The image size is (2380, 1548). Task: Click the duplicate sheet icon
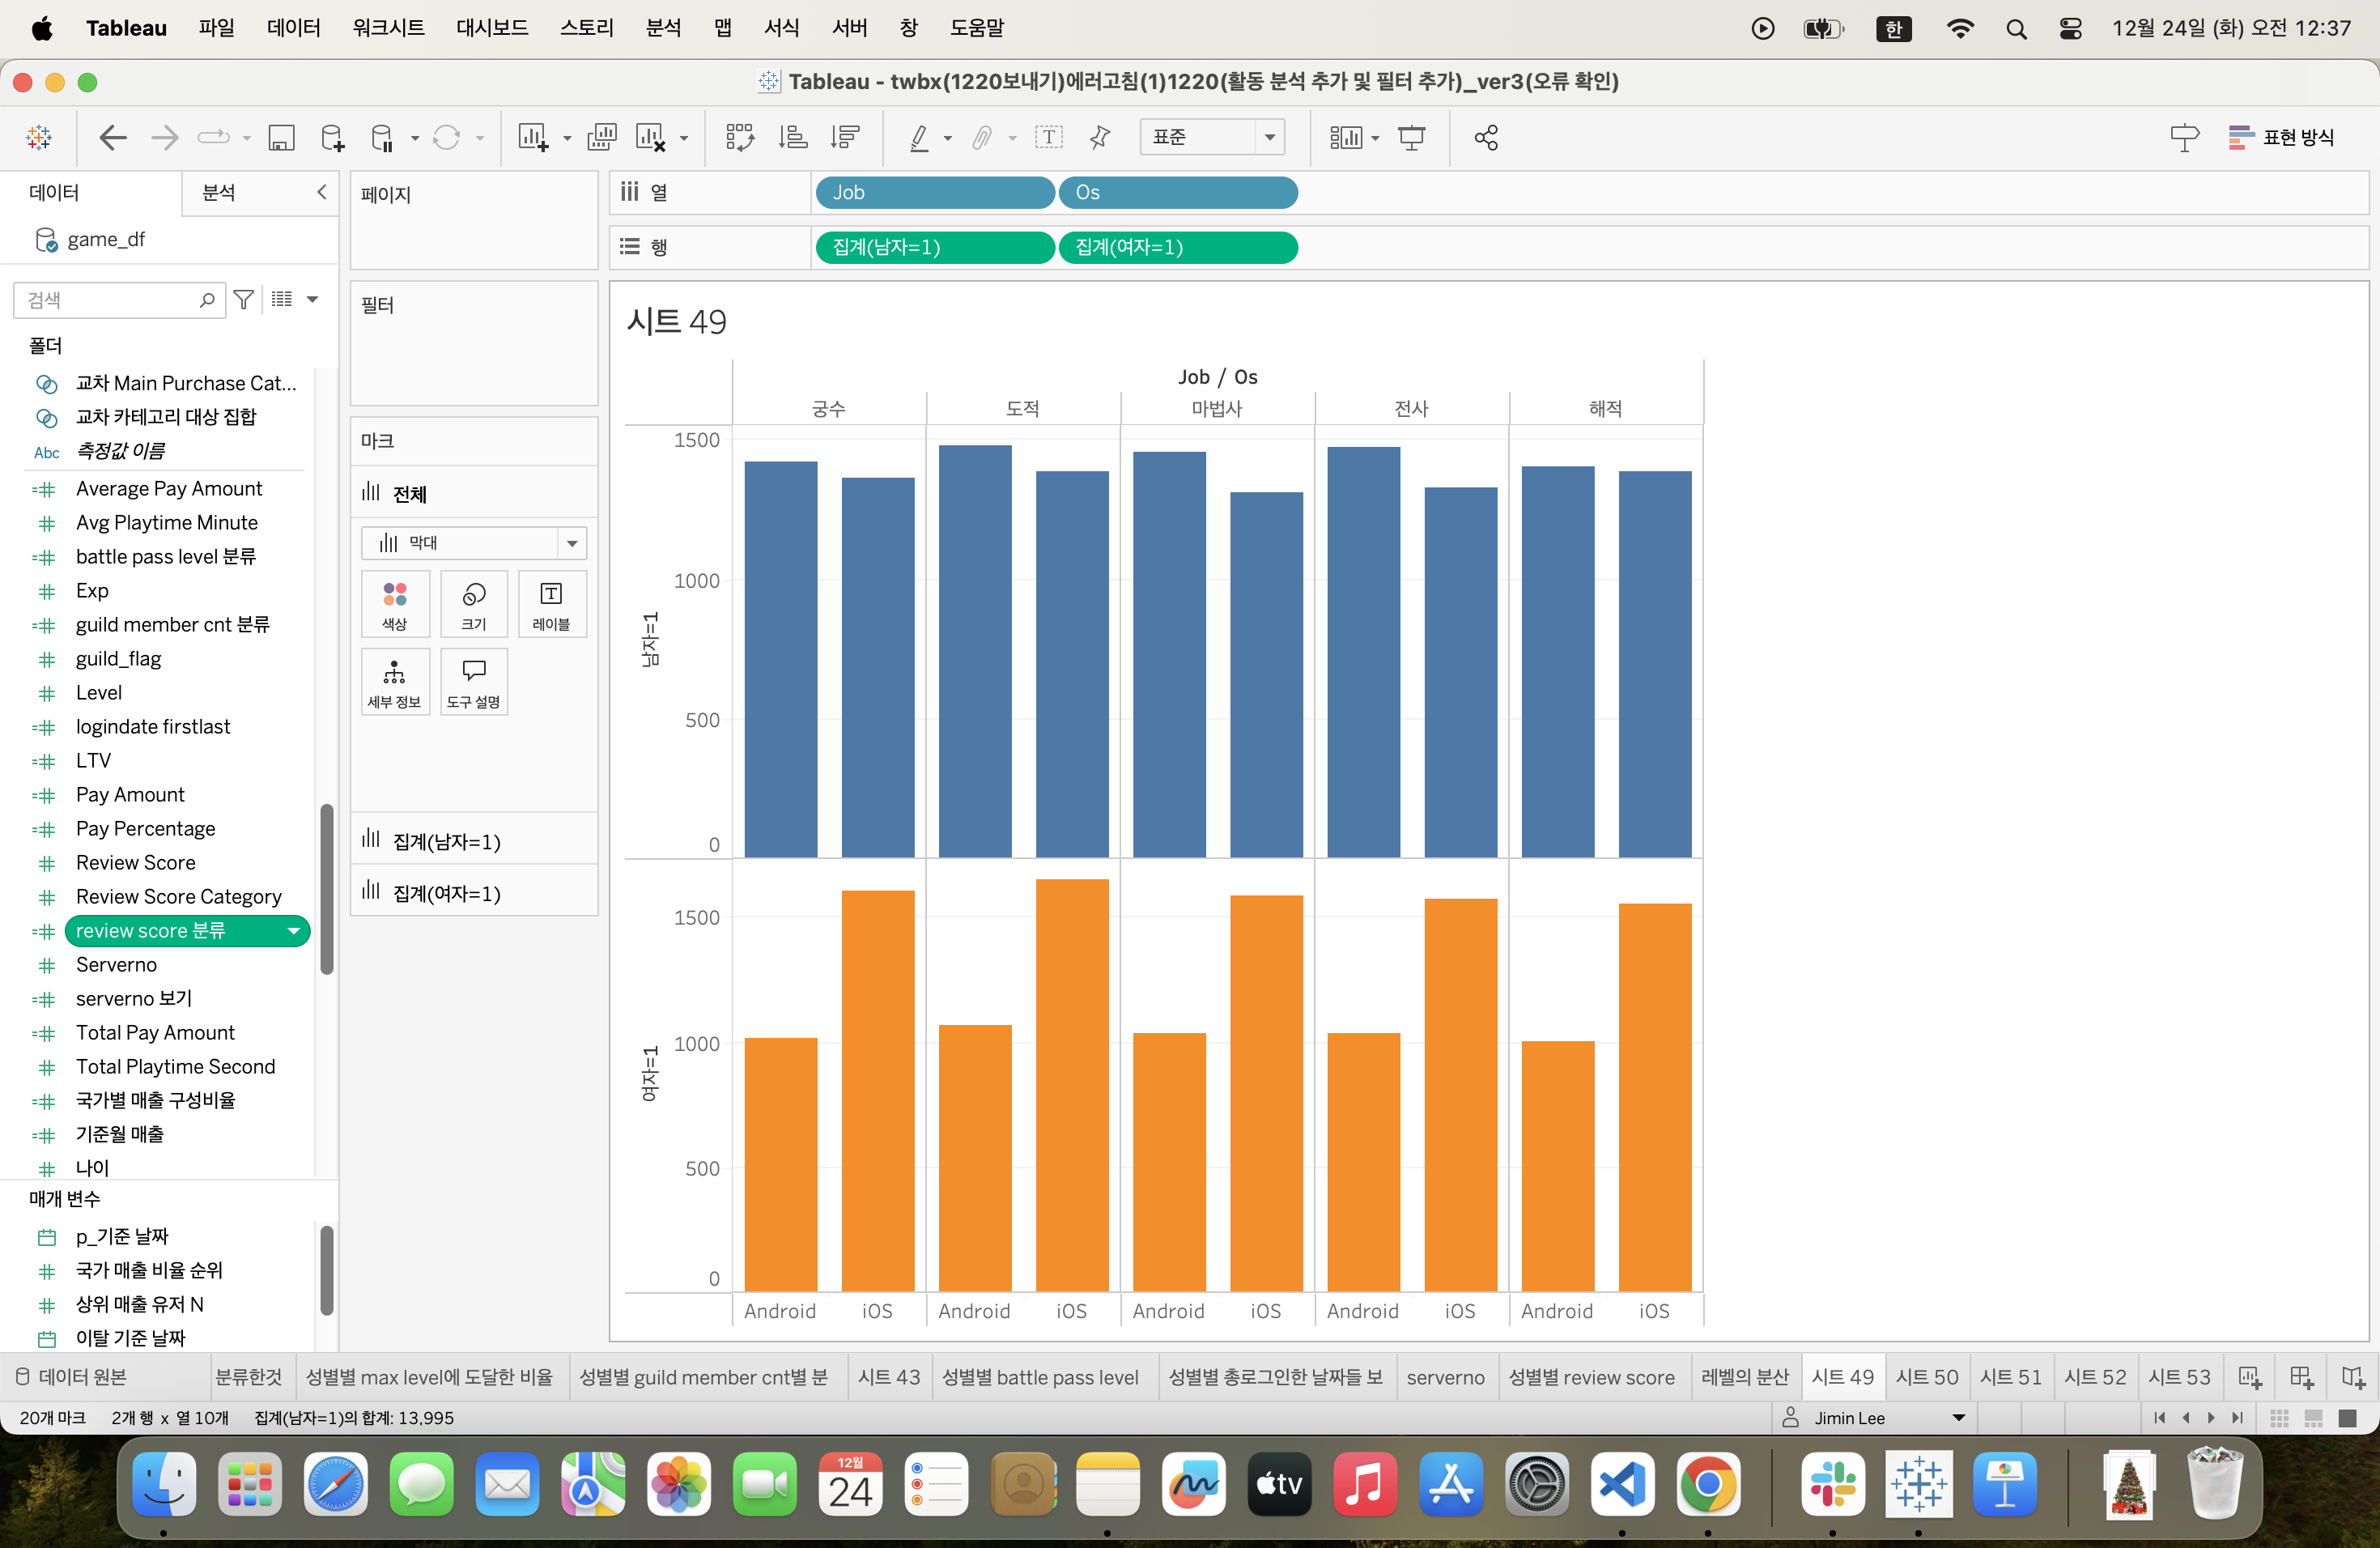602,137
